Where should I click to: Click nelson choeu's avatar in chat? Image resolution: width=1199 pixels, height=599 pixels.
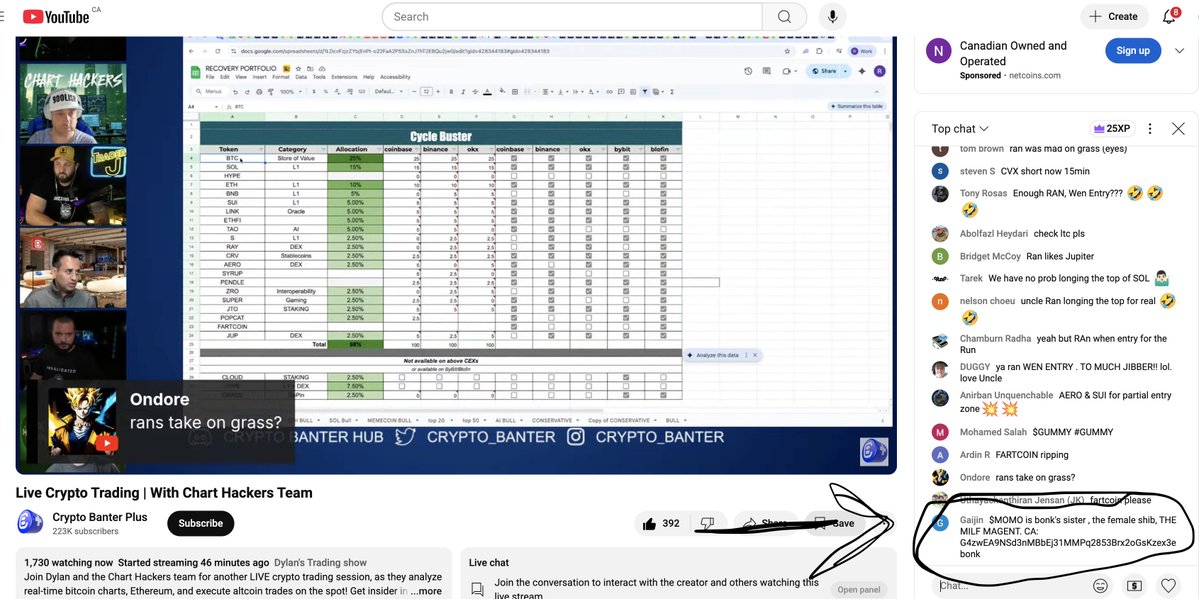[941, 301]
